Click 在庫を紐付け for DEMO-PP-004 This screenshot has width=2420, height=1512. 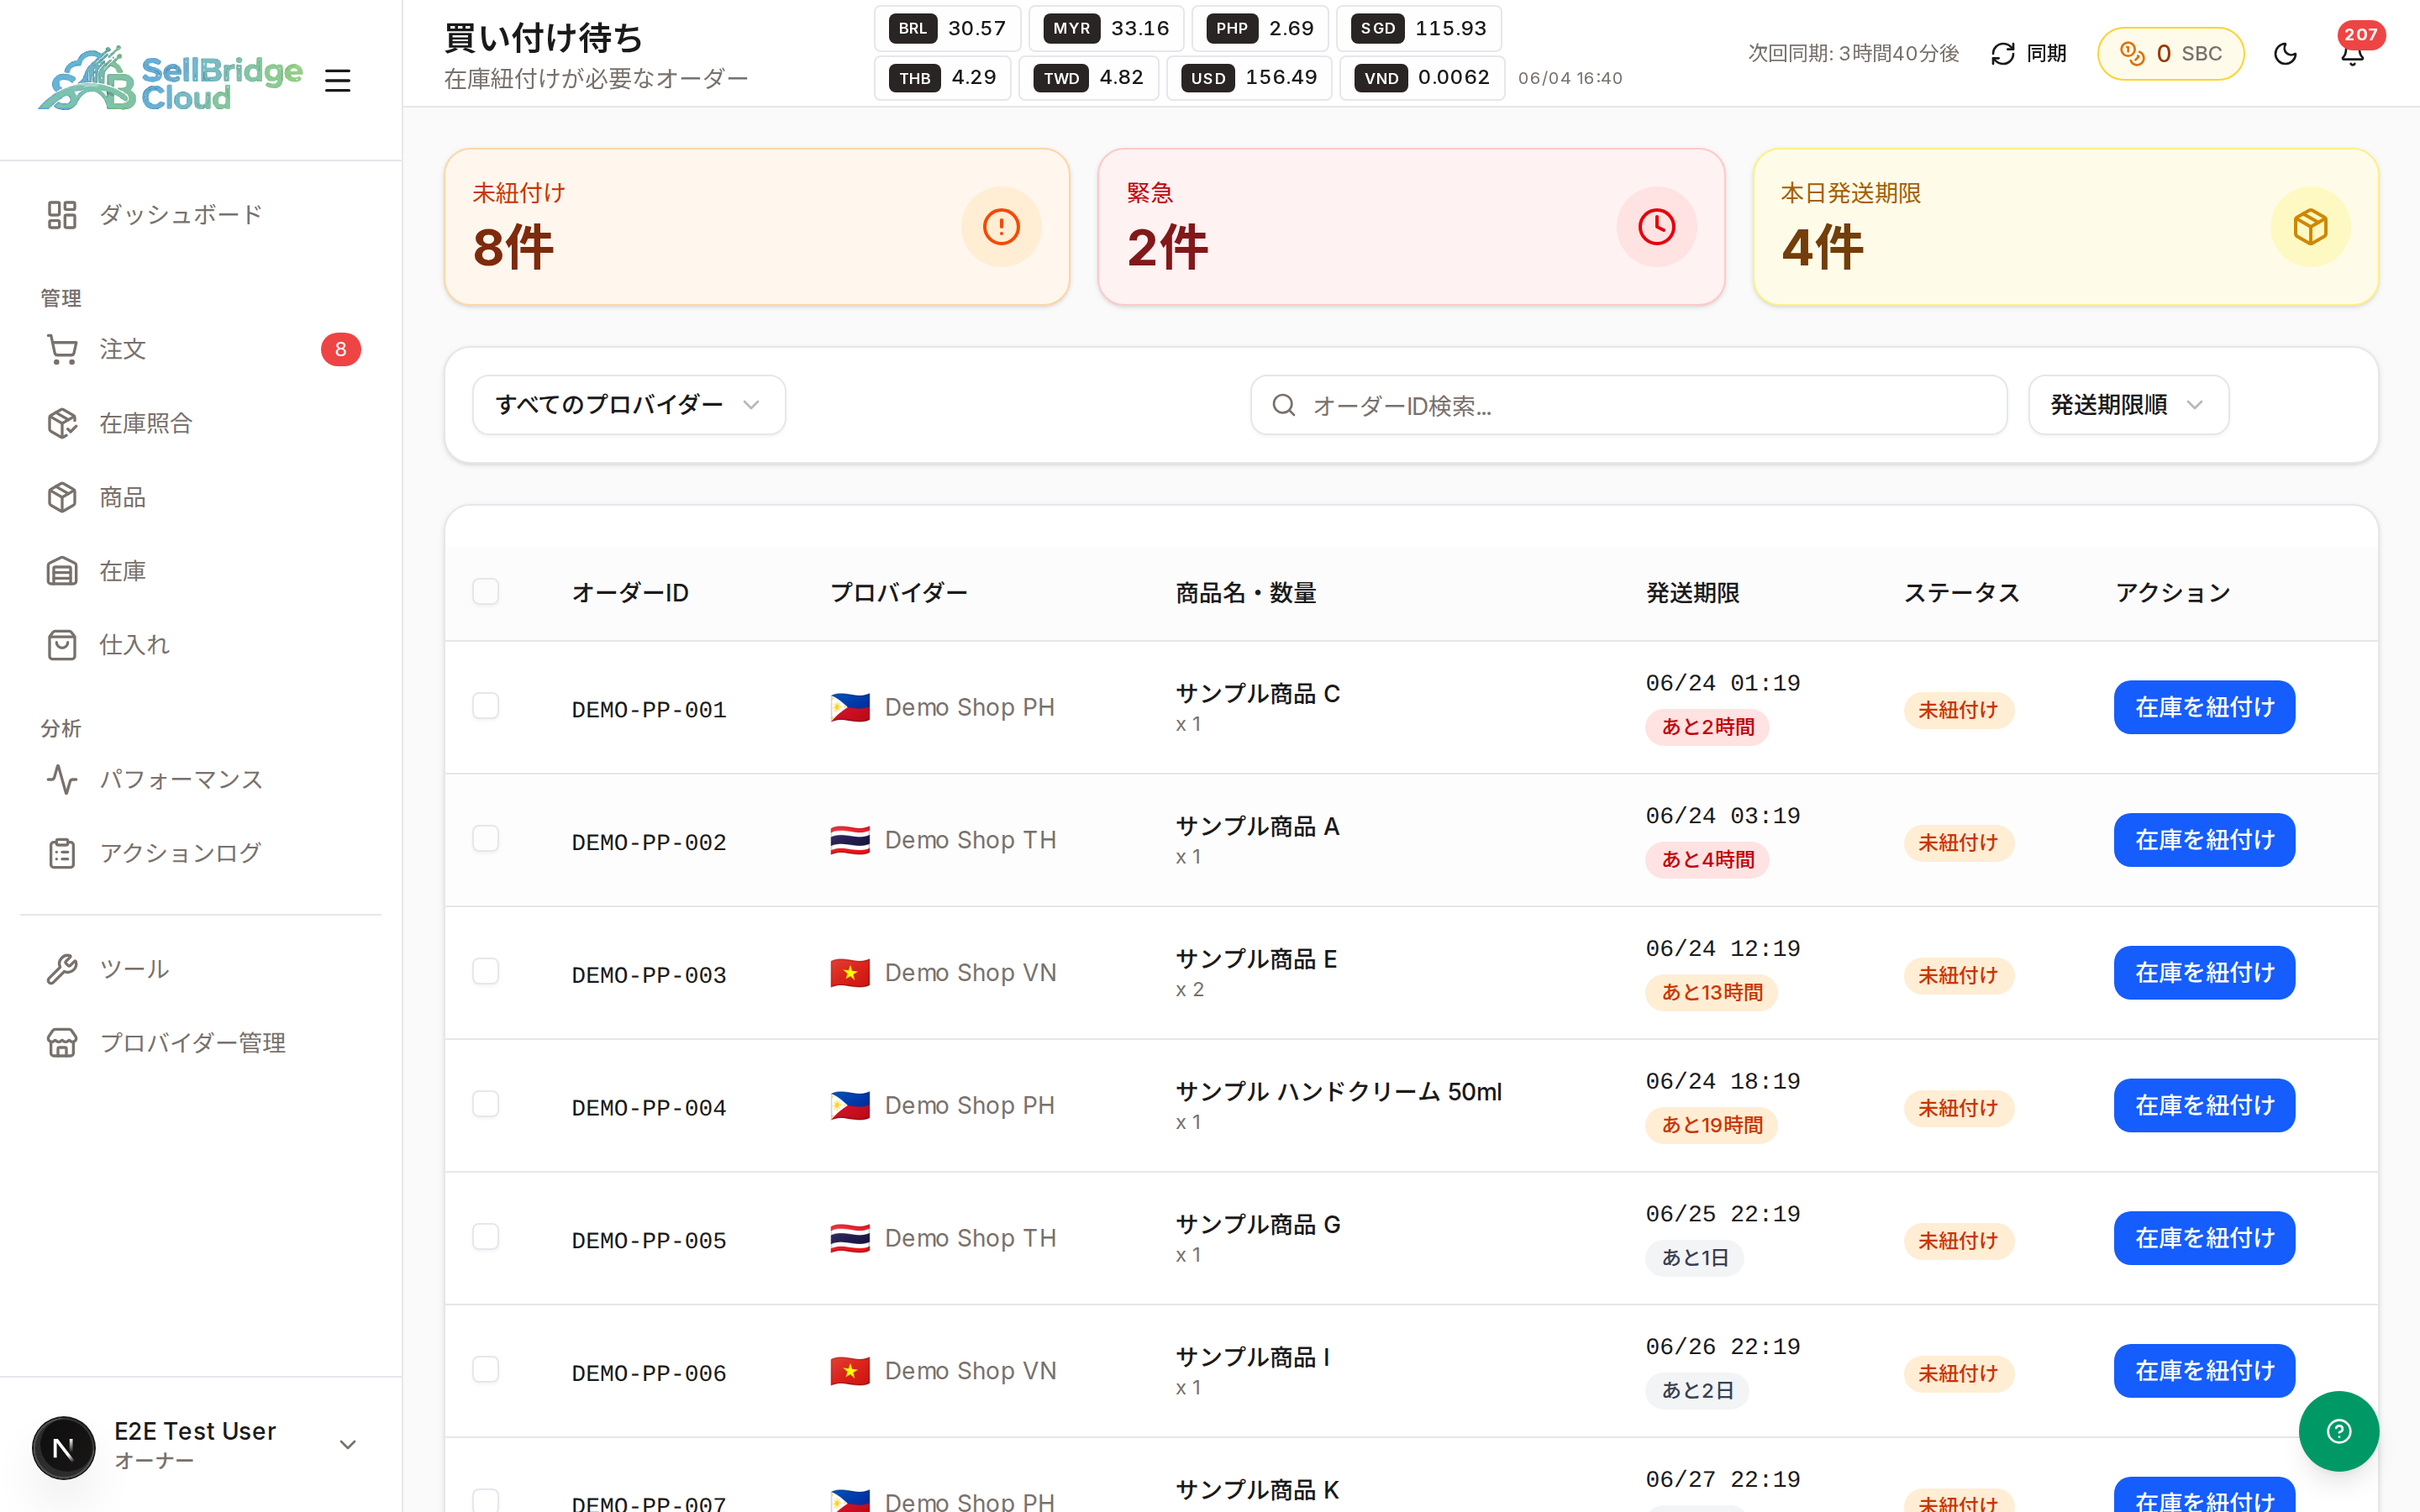pos(2204,1106)
